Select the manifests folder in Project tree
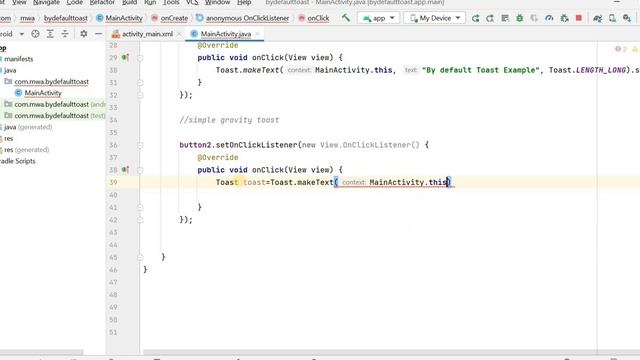The width and height of the screenshot is (640, 360). click(18, 59)
